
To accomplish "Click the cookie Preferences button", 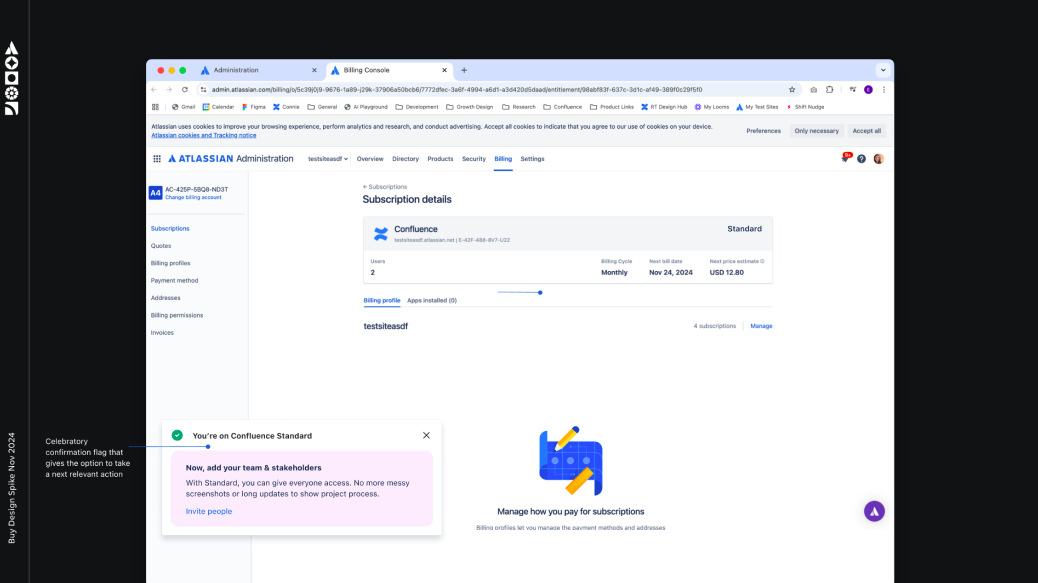I will pos(763,131).
